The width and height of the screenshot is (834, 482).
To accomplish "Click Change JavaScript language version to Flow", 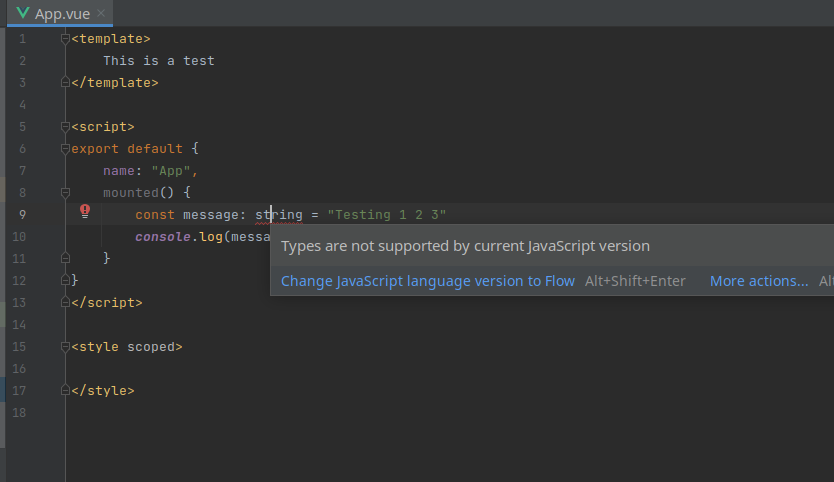I will pyautogui.click(x=427, y=281).
